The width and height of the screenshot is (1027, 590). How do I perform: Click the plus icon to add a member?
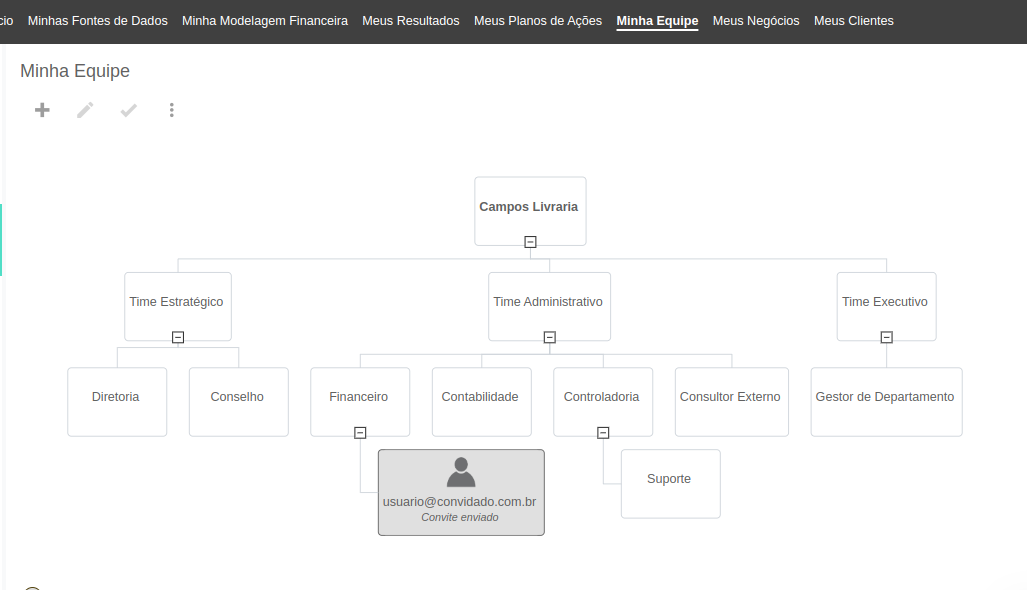(x=42, y=110)
